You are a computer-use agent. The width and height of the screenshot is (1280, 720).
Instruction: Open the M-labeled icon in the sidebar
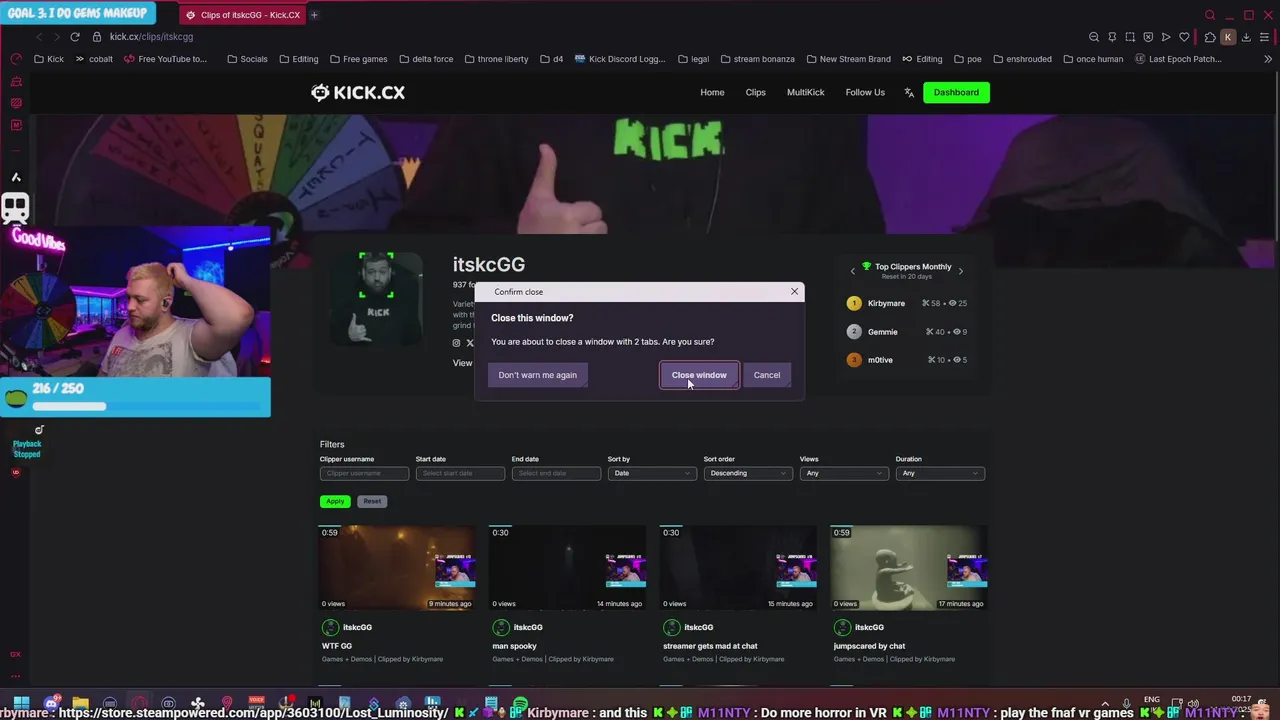(x=16, y=126)
